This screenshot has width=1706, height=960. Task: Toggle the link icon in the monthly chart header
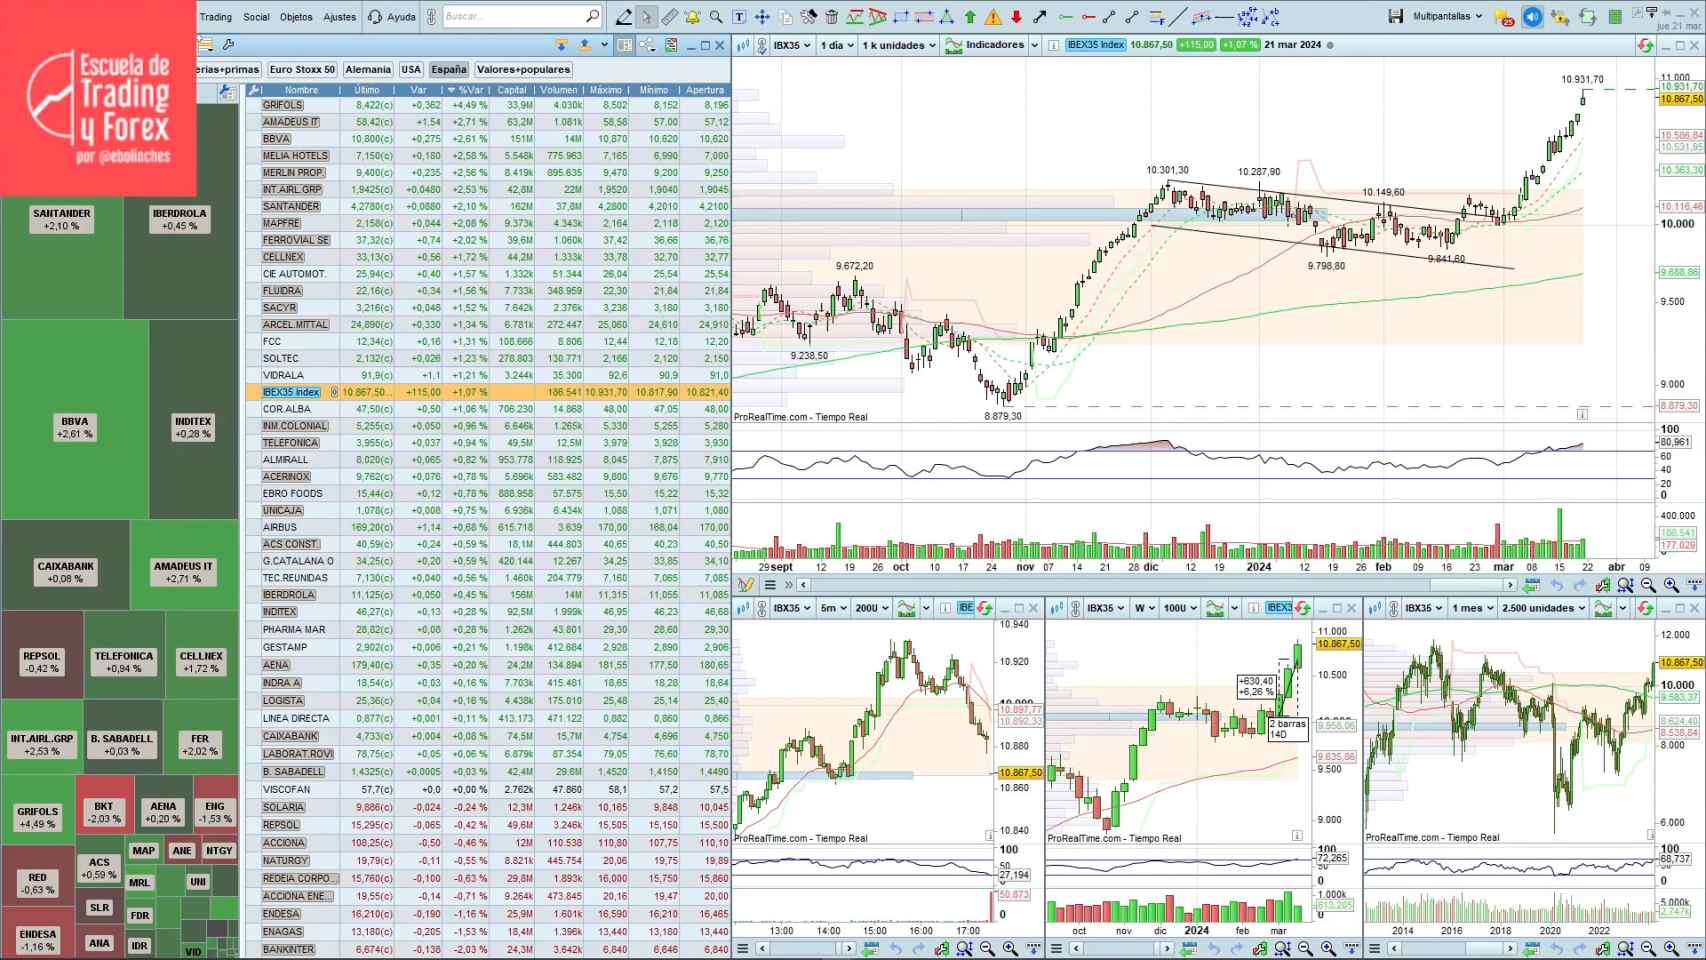point(1394,608)
